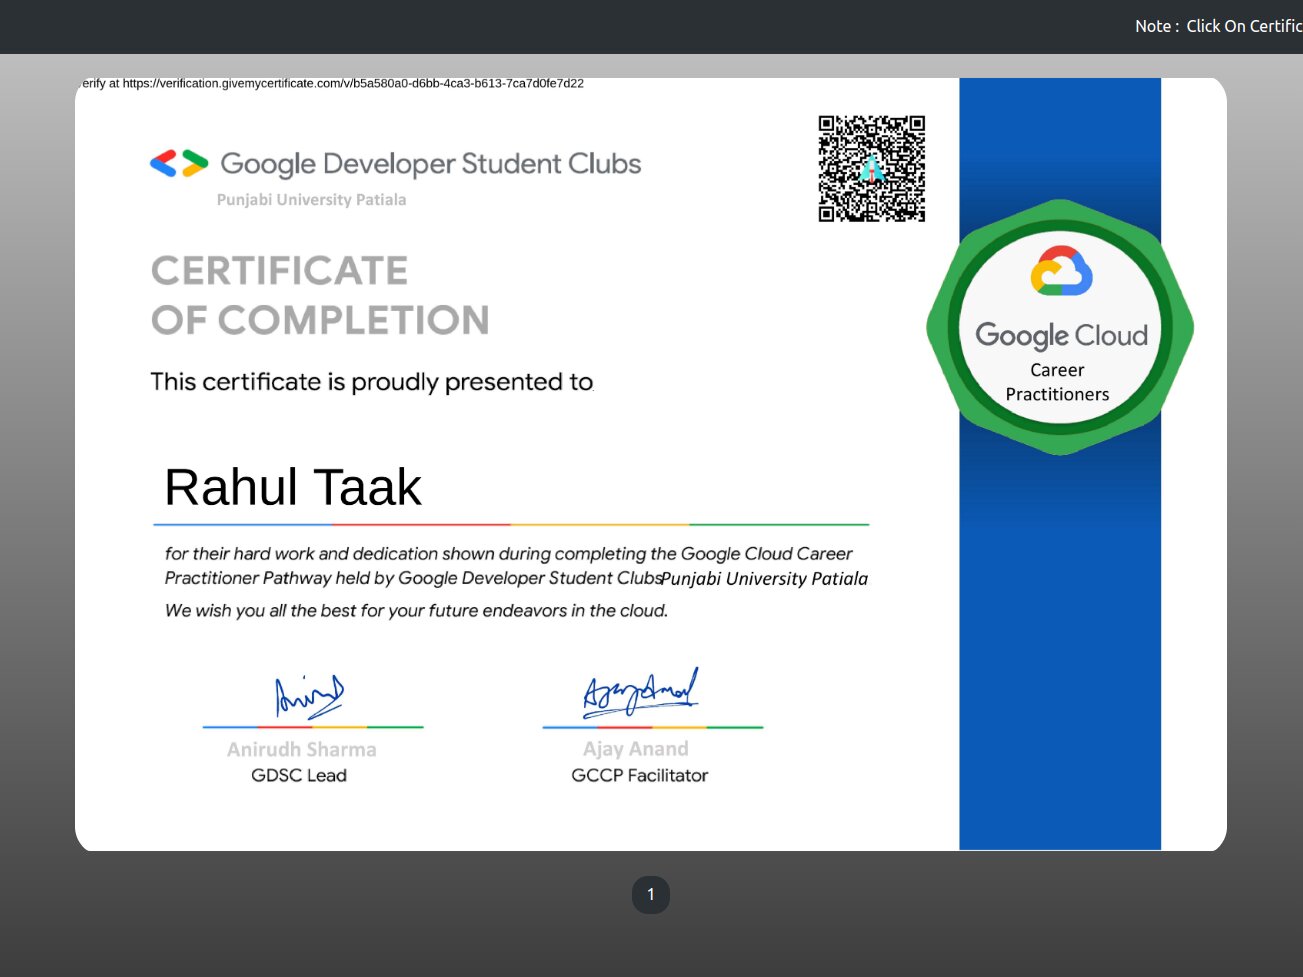Click the "Career Practitioners" badge text
The image size is (1303, 977).
(1058, 382)
